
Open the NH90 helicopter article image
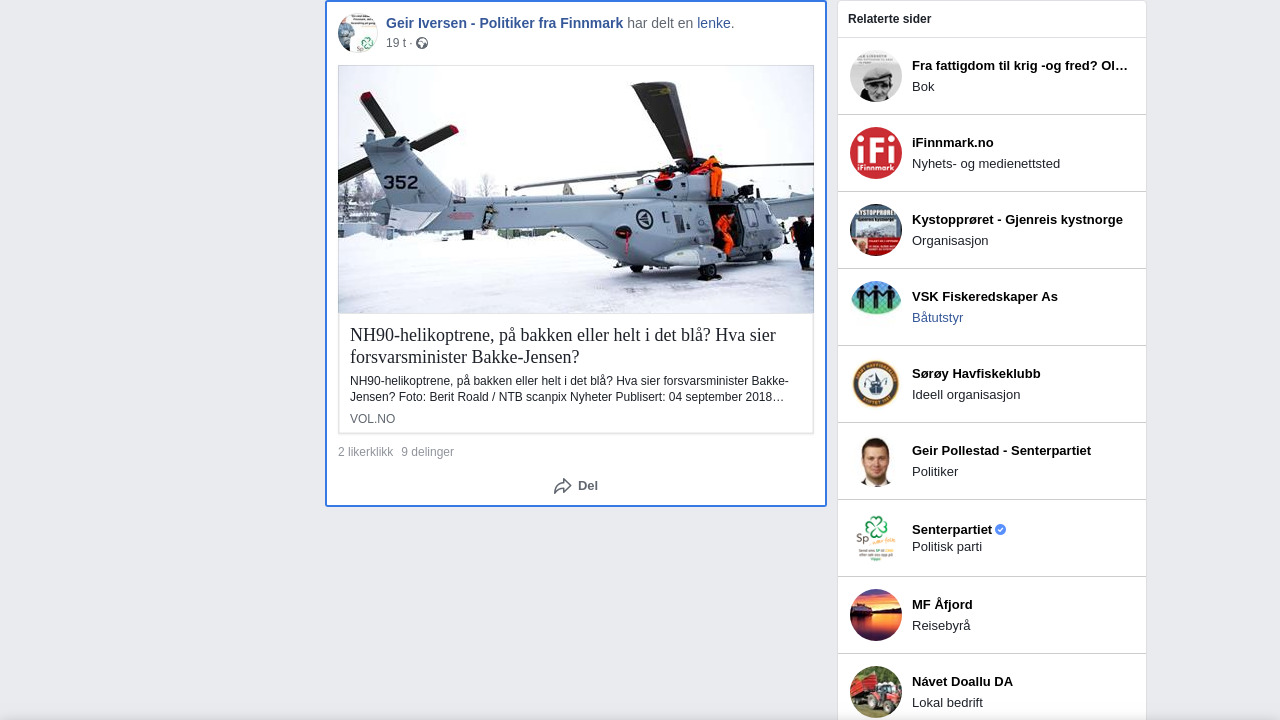[x=576, y=190]
